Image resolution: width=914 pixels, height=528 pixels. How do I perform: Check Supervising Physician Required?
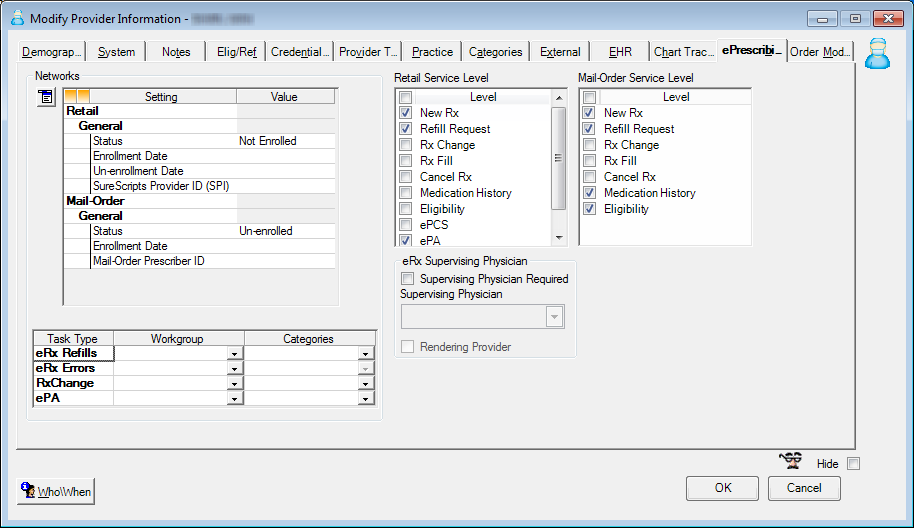[408, 279]
